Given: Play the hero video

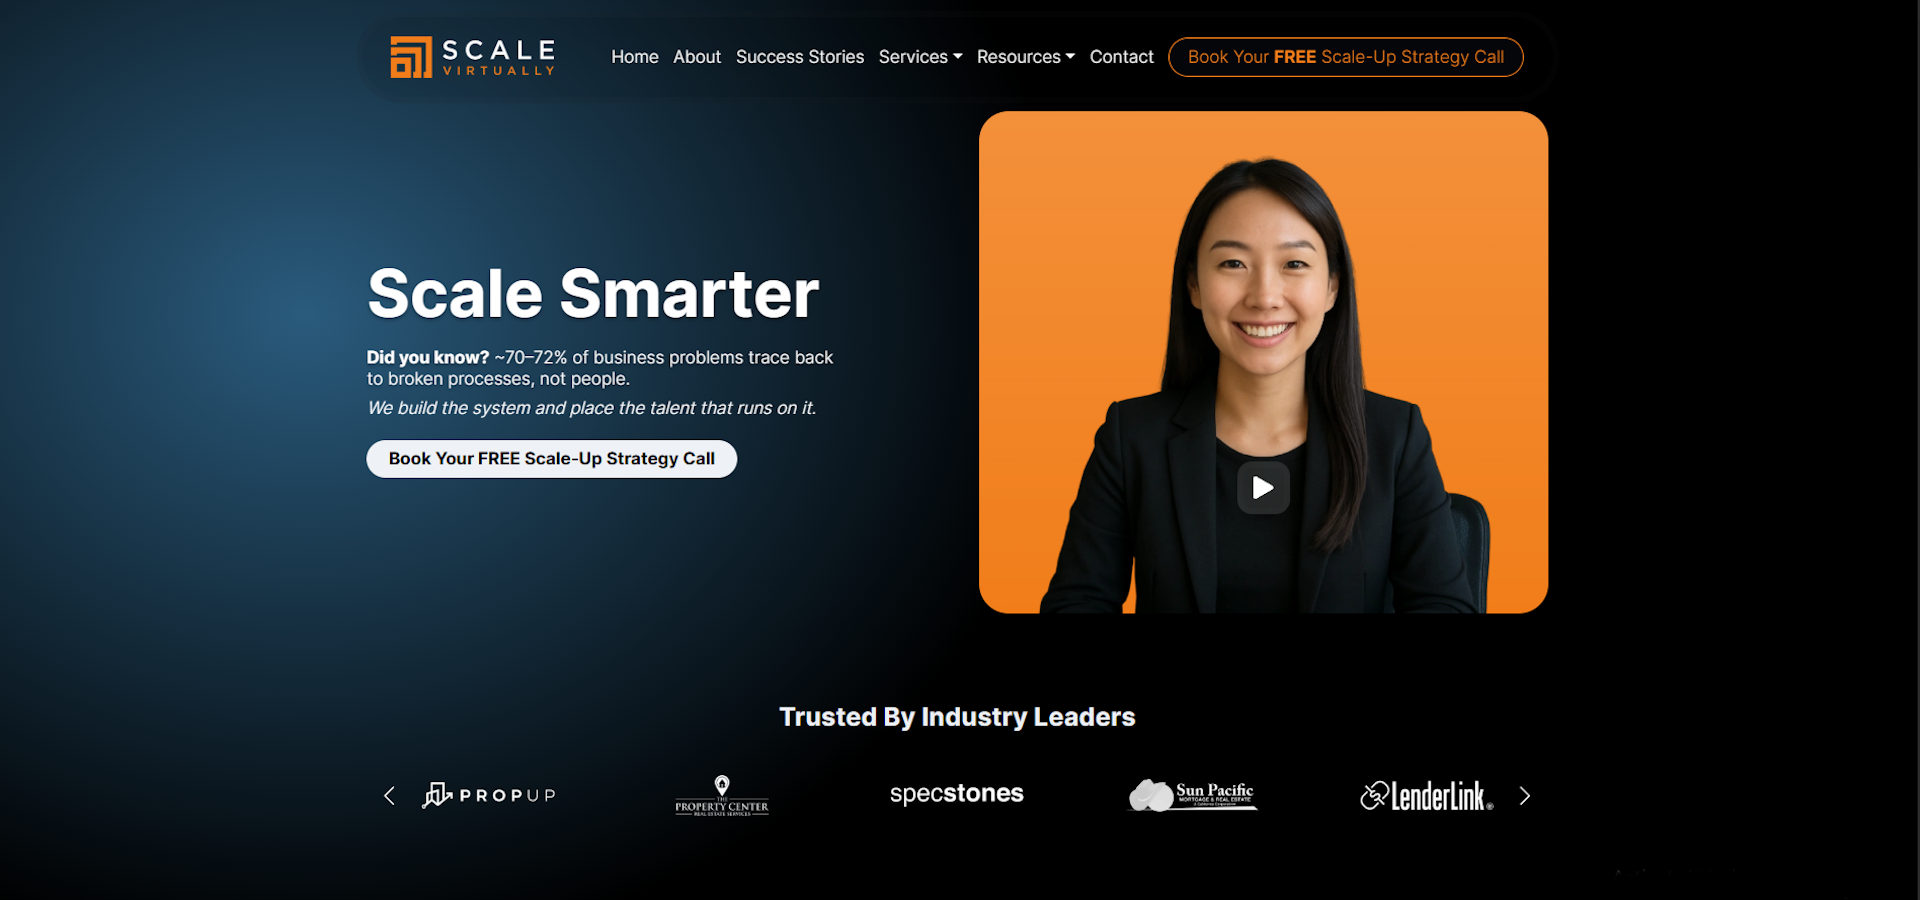Looking at the screenshot, I should 1263,488.
